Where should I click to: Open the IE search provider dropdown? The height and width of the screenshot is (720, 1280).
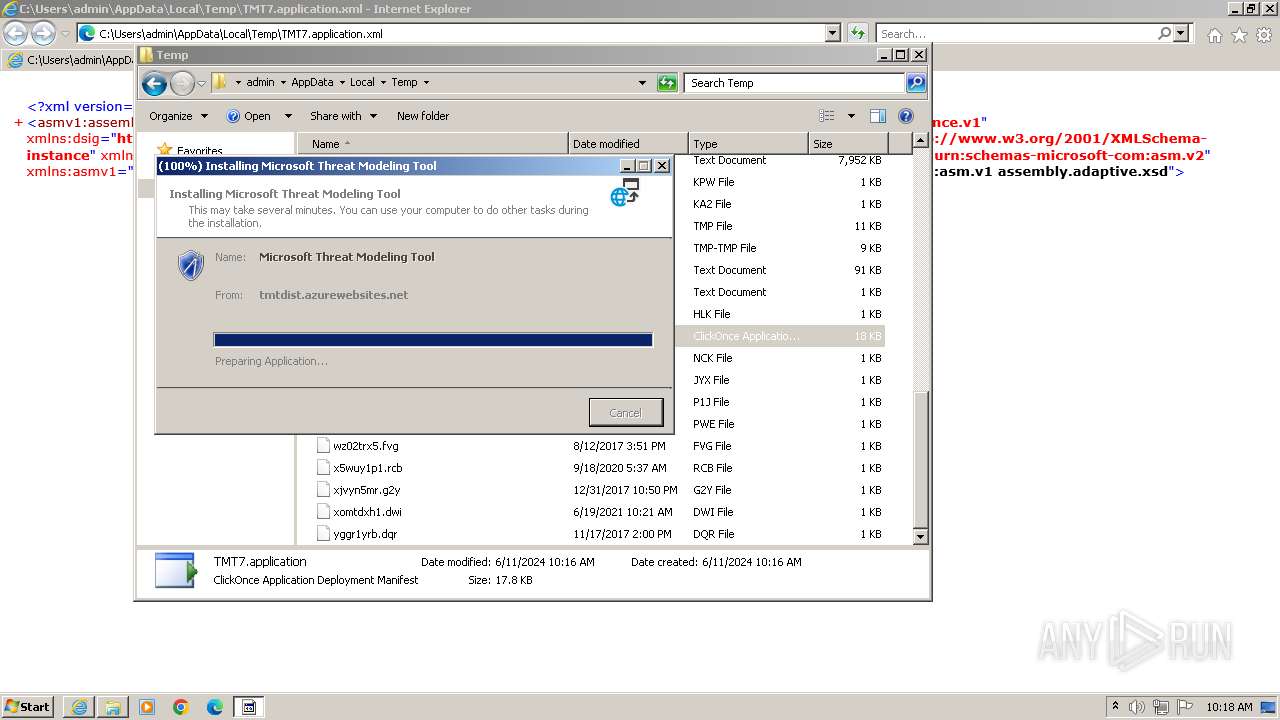pyautogui.click(x=1181, y=33)
